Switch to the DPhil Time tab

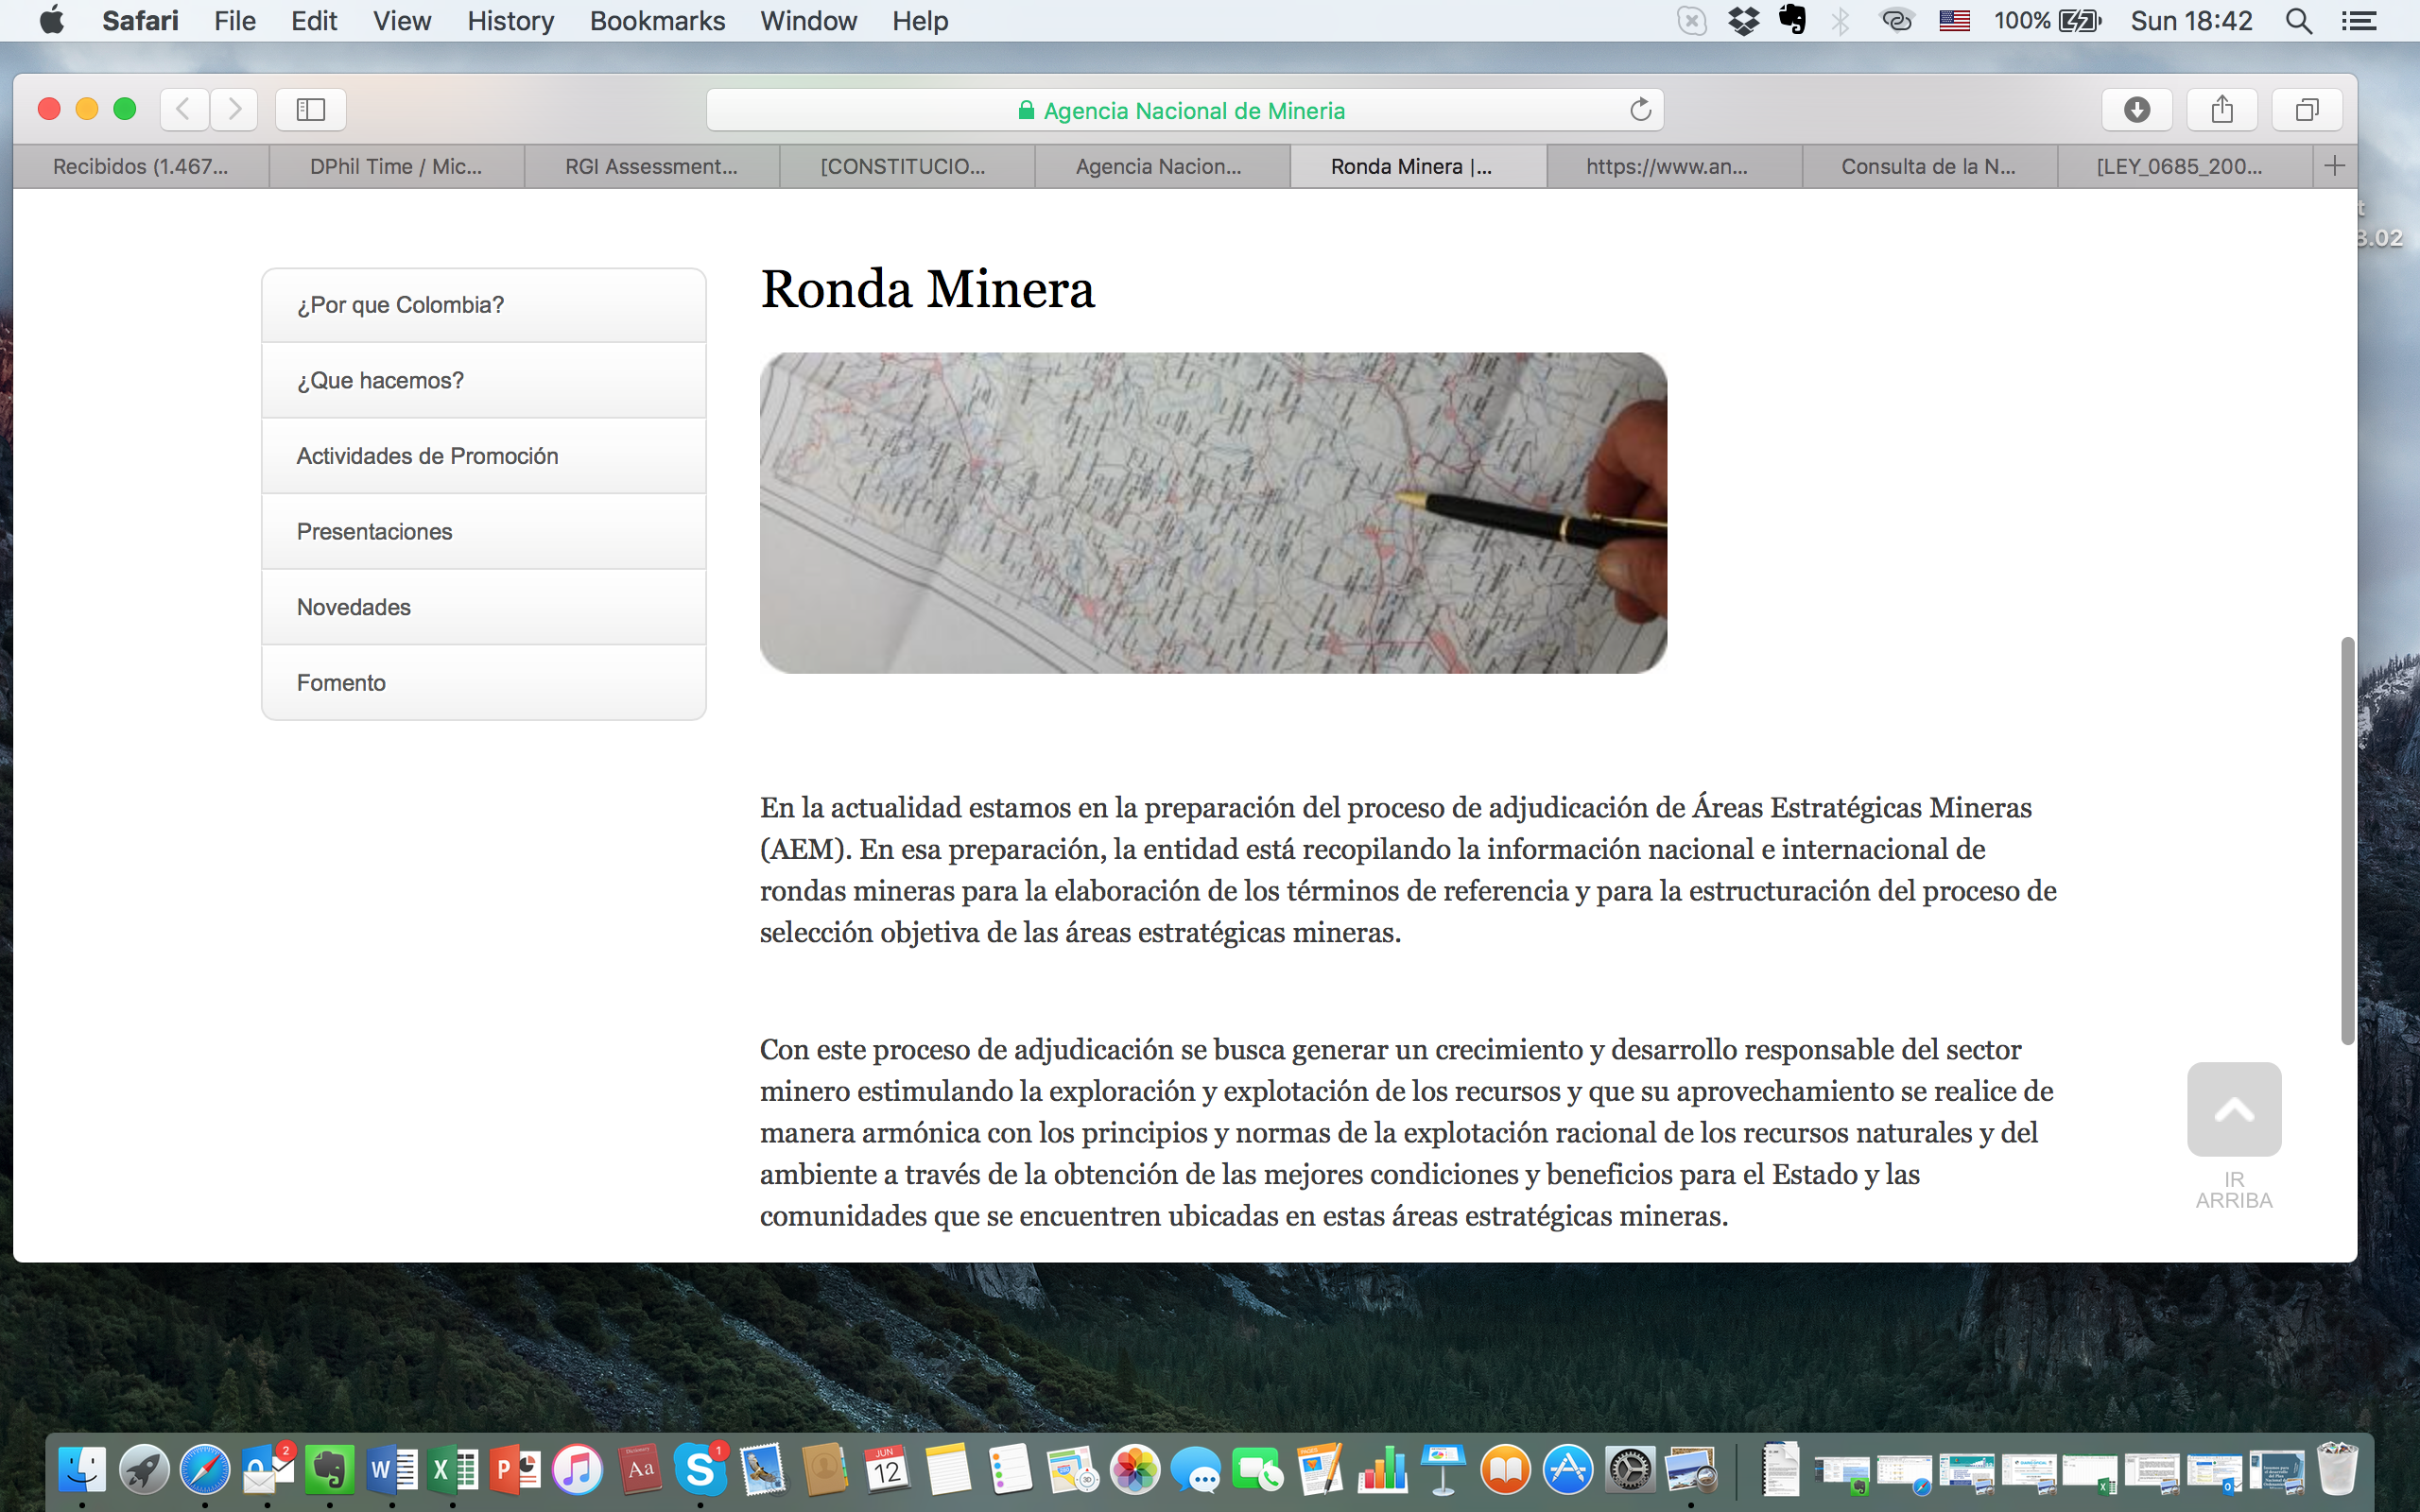pyautogui.click(x=396, y=166)
